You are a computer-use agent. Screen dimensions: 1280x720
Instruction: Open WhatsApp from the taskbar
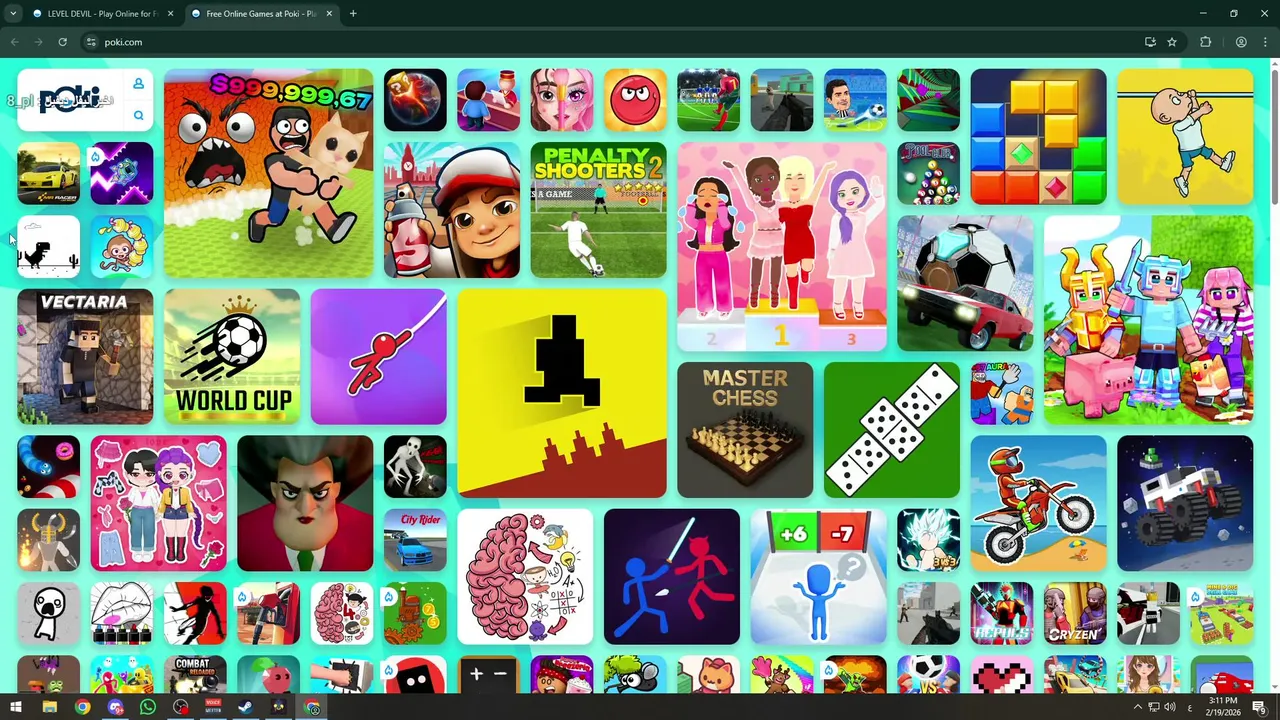(148, 707)
